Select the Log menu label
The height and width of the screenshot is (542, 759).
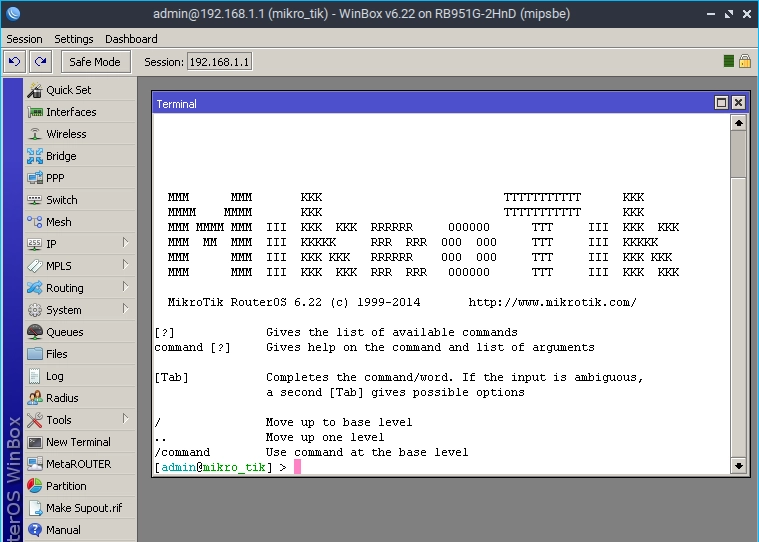[x=55, y=376]
